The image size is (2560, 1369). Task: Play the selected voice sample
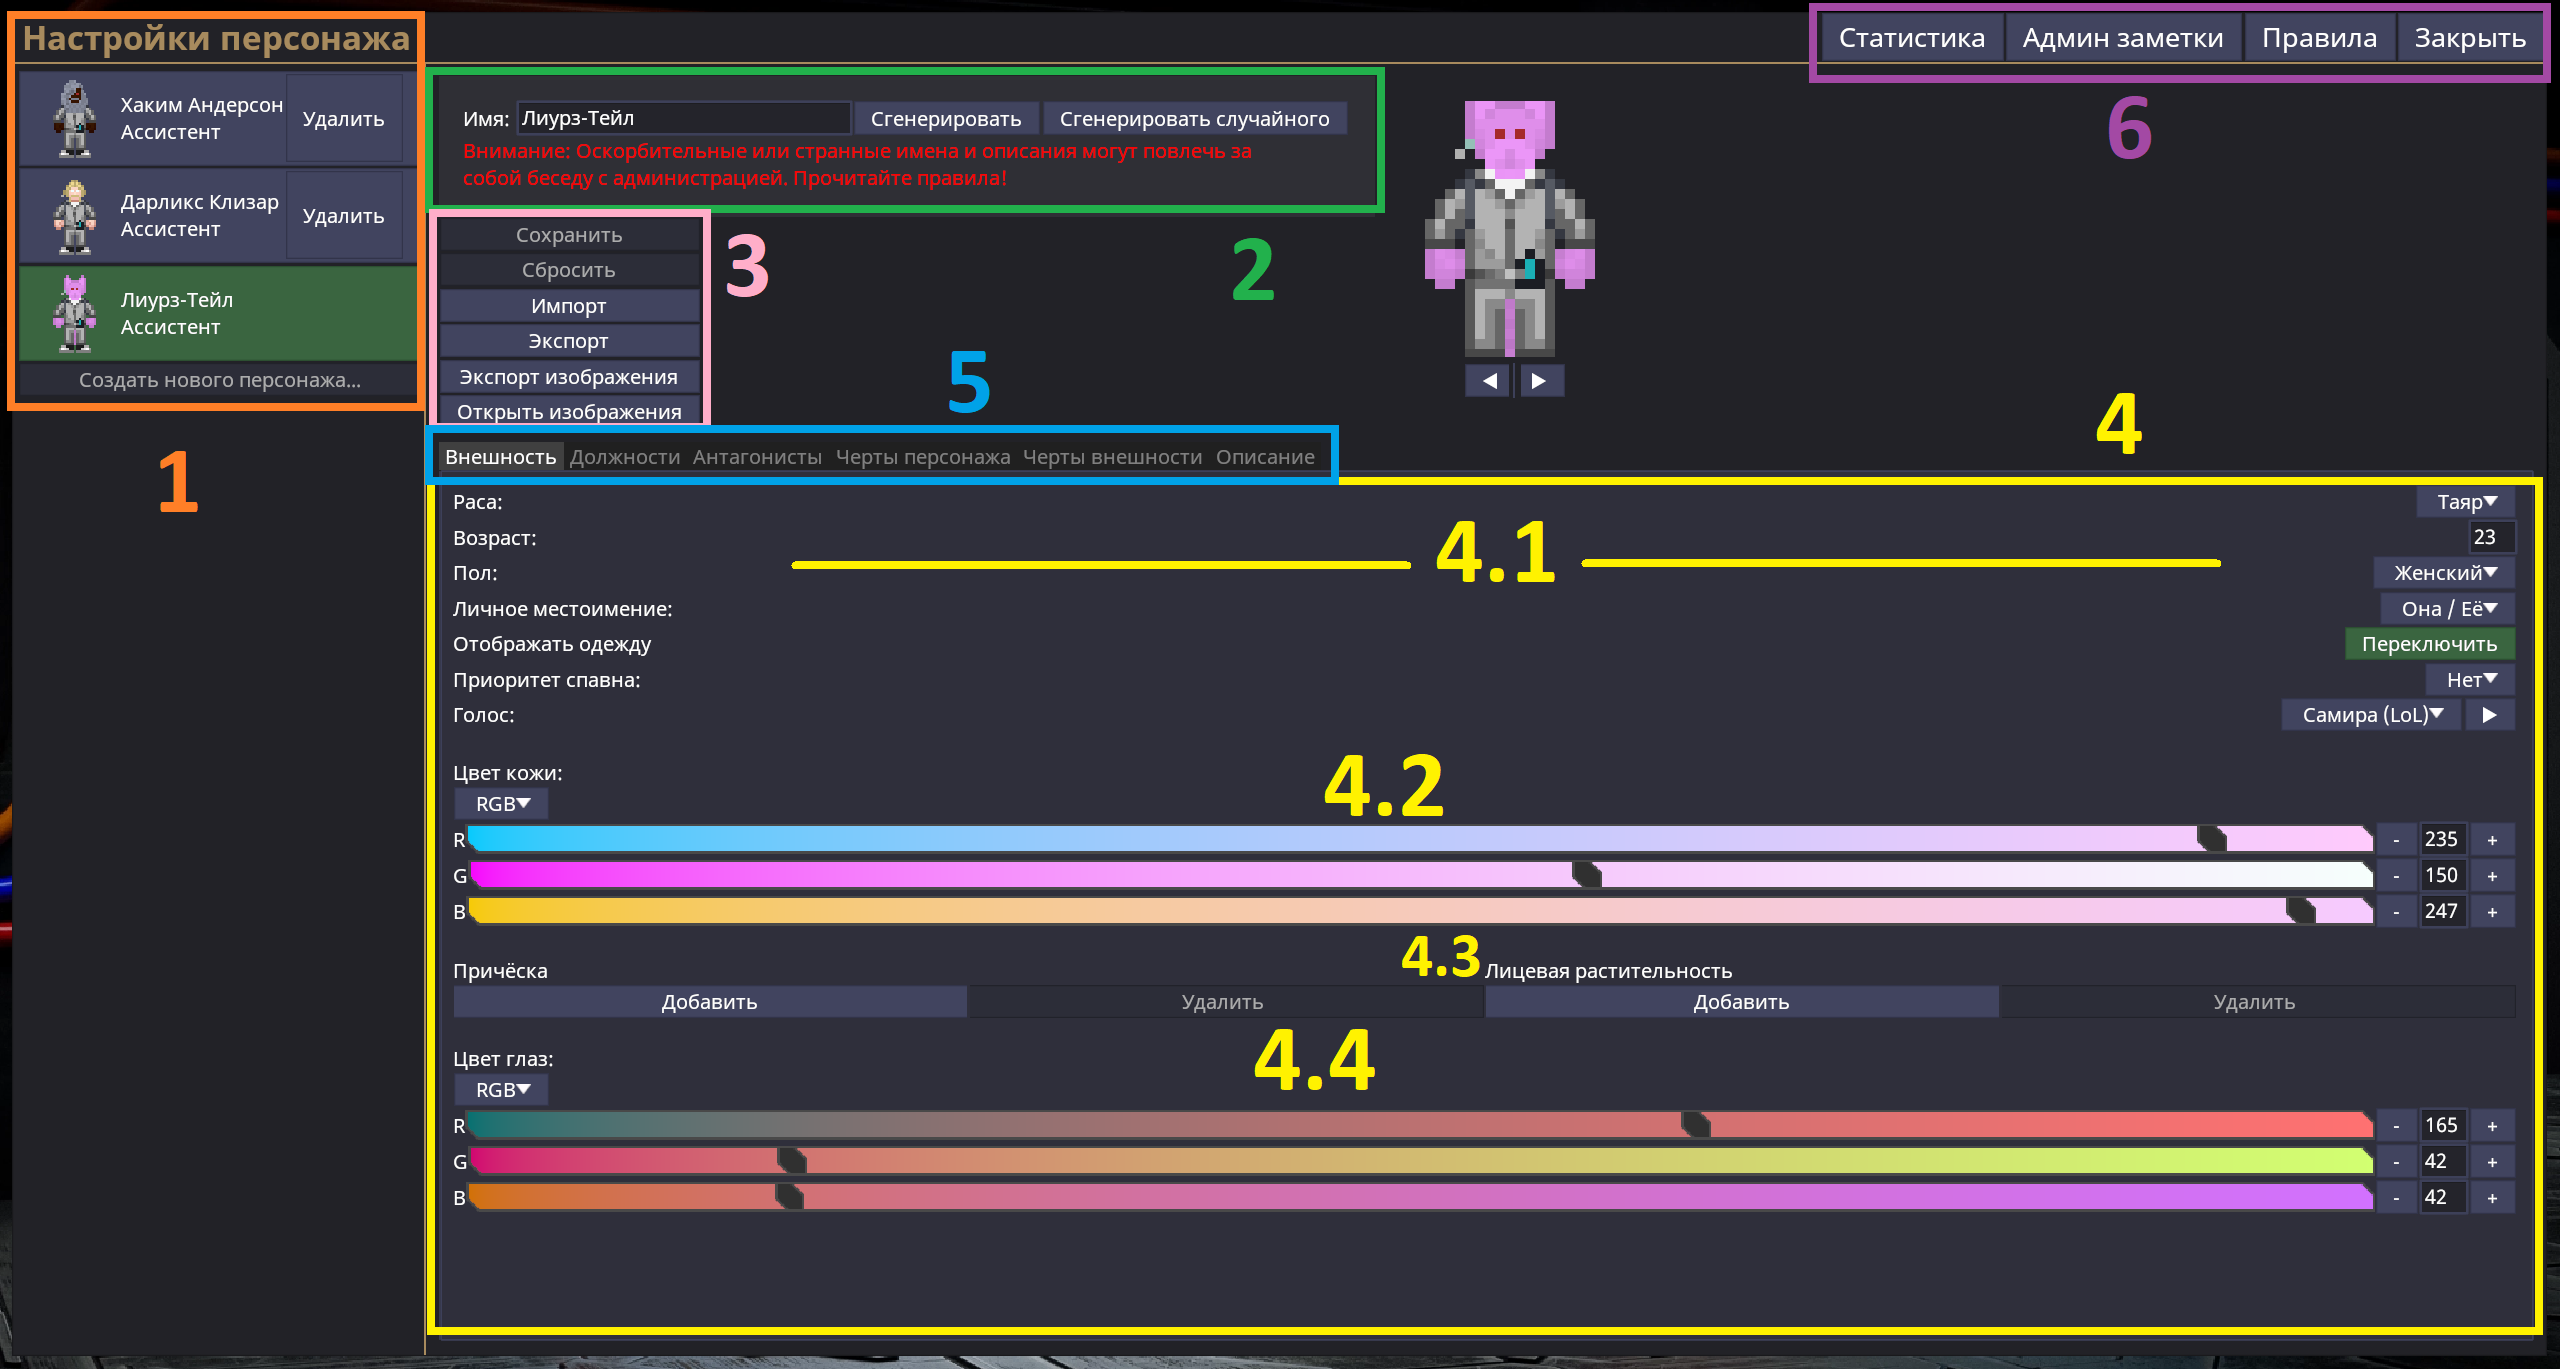[x=2489, y=715]
